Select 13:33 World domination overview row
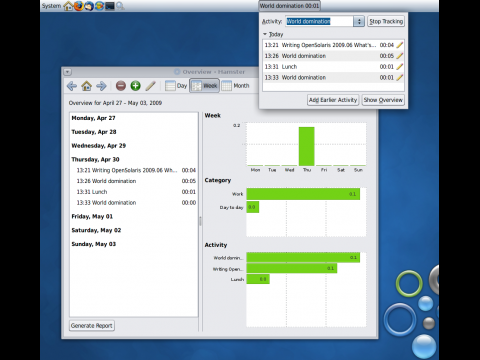480x360 pixels. click(x=134, y=203)
